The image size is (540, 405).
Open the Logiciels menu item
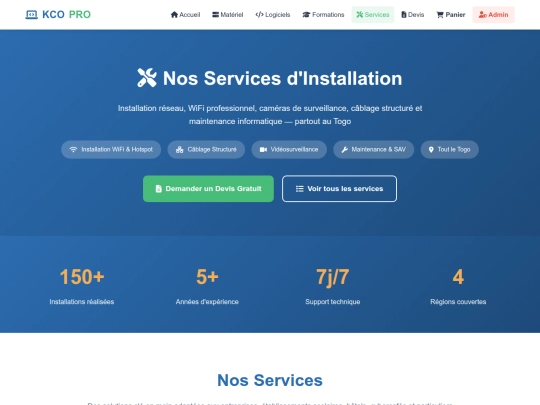[273, 14]
